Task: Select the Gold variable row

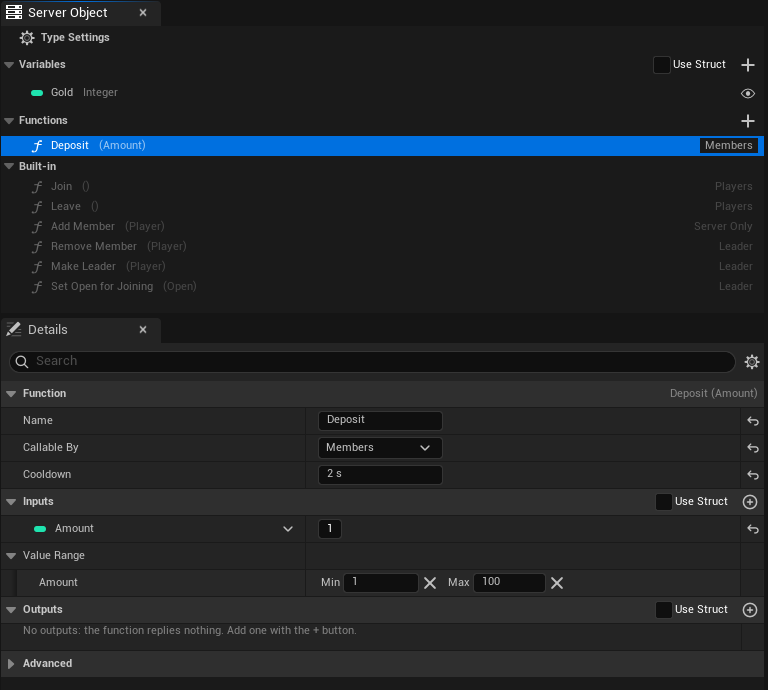Action: pos(382,93)
